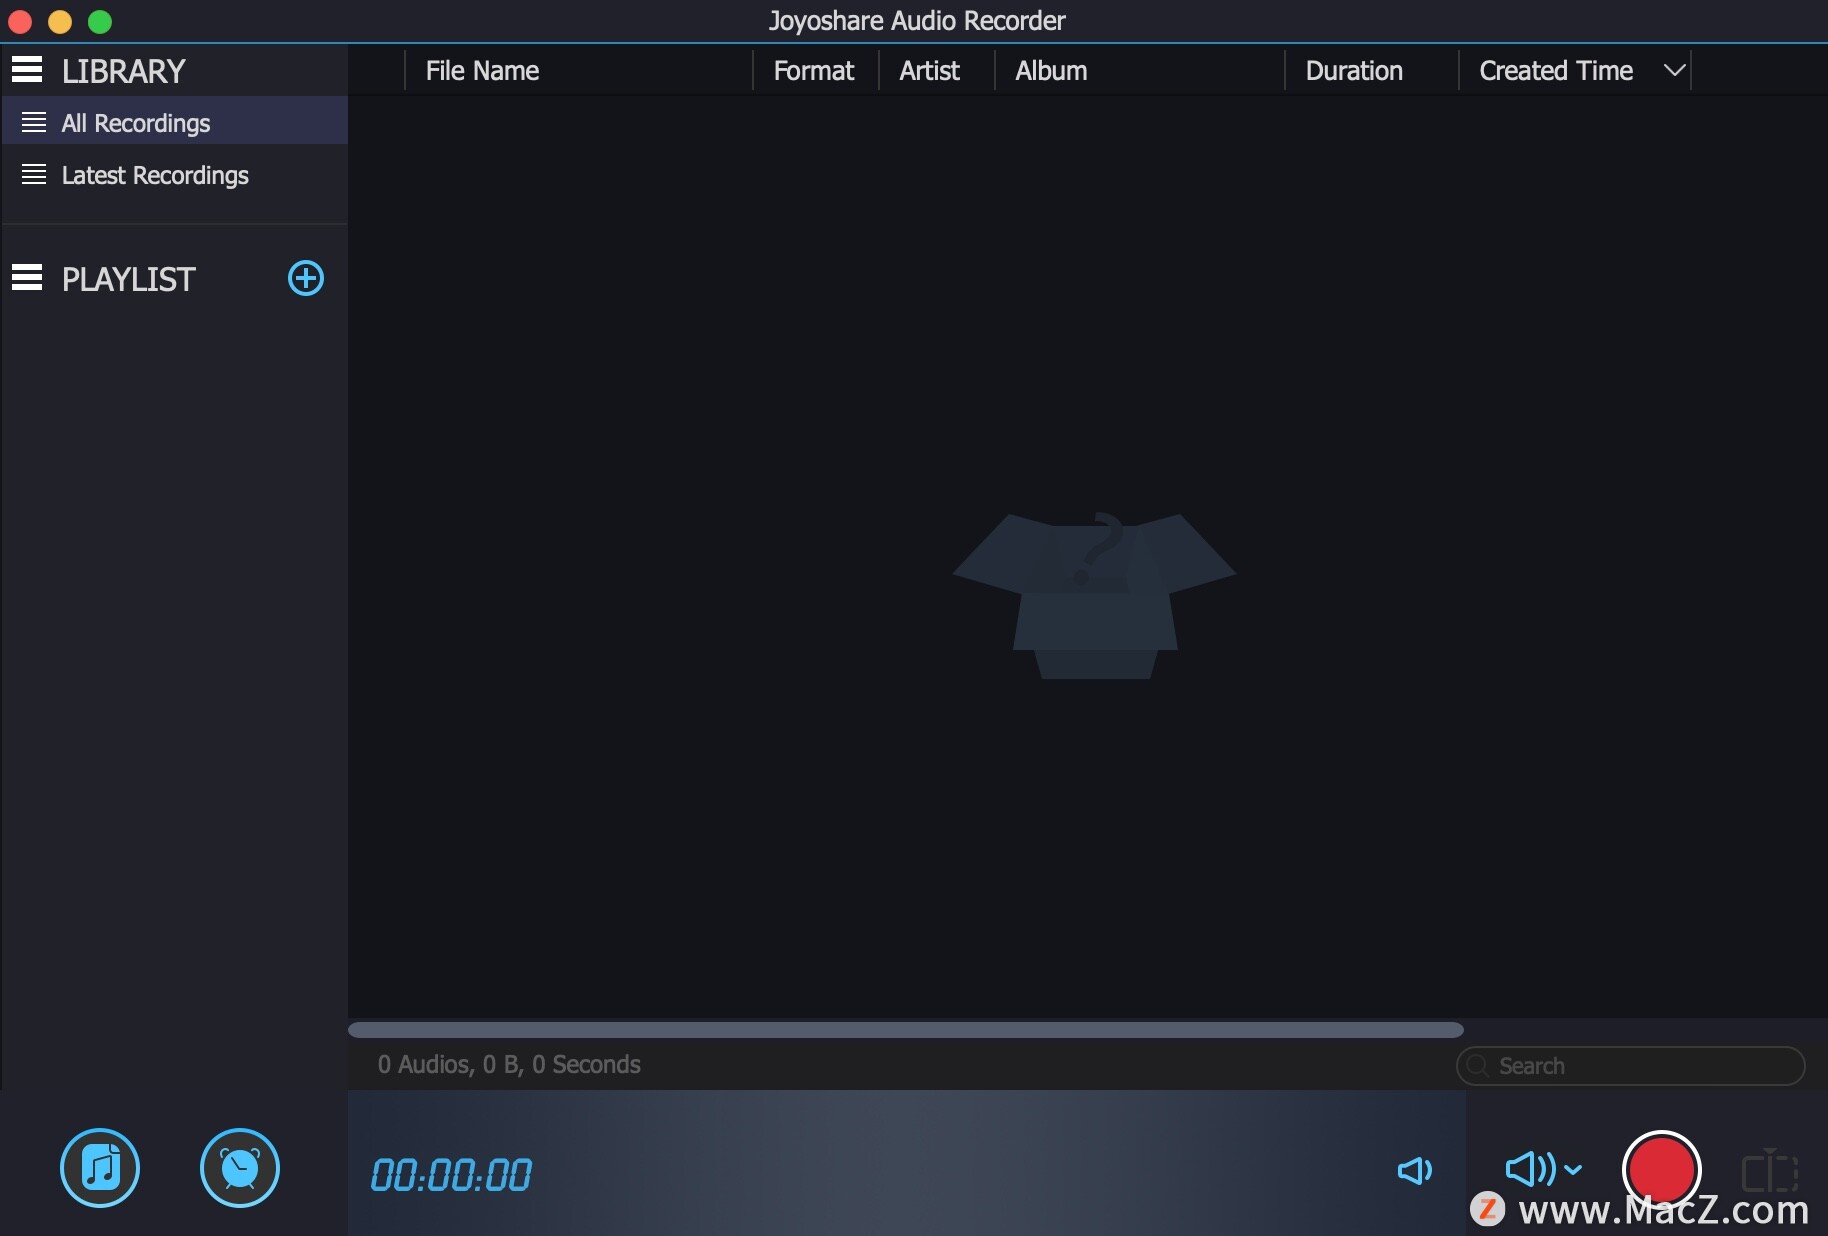The height and width of the screenshot is (1236, 1828).
Task: Maximize the window with the green button
Action: 100,21
